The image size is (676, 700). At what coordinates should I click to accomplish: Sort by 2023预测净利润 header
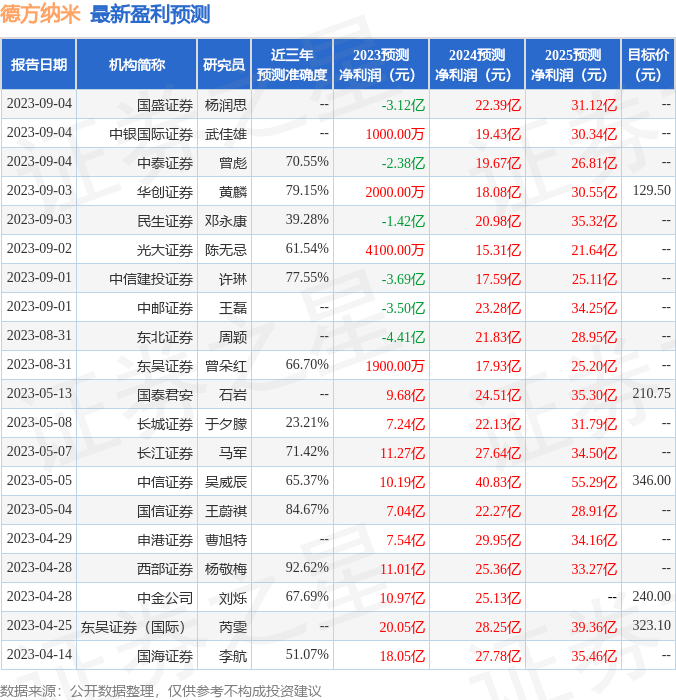(381, 65)
